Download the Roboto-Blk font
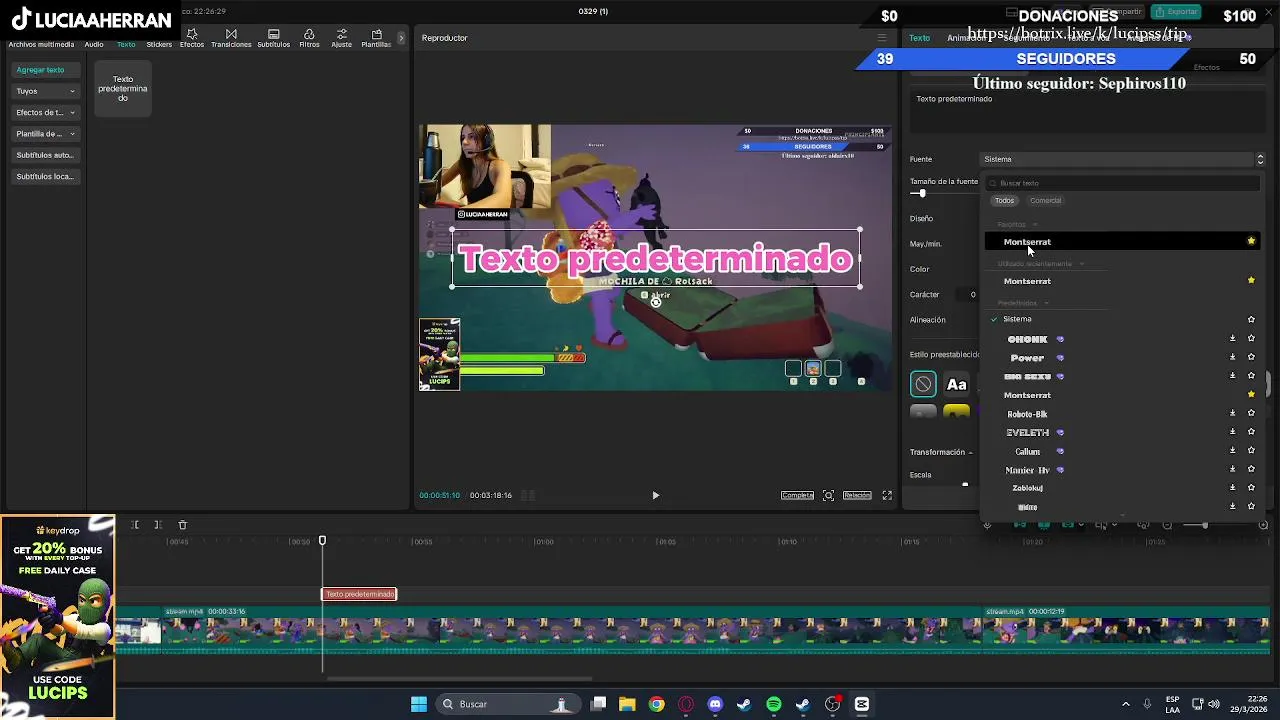The image size is (1280, 720). tap(1232, 413)
